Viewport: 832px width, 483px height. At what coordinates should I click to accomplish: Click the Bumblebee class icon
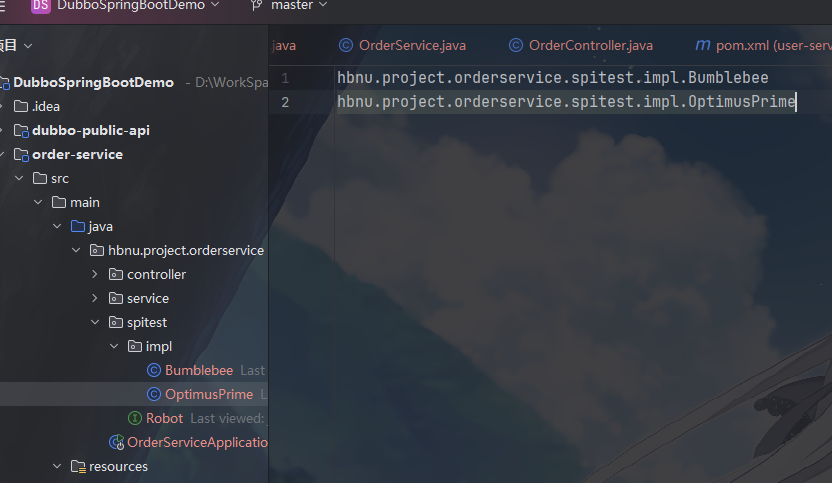click(x=154, y=370)
